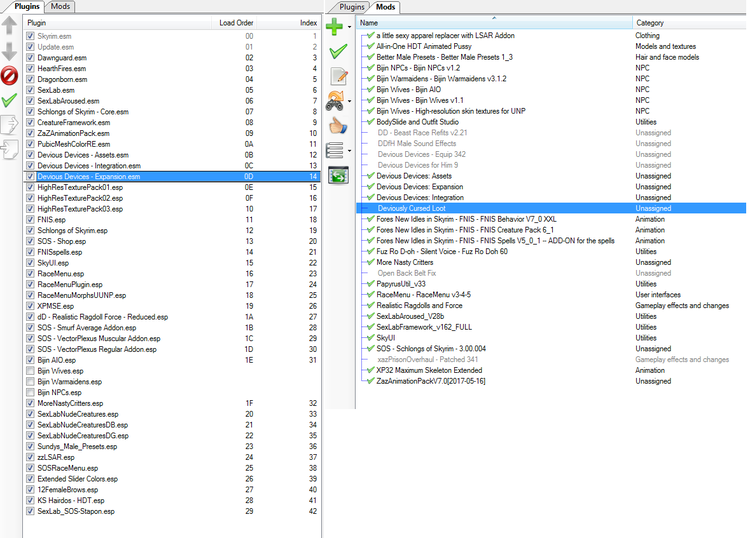This screenshot has height=538, width=750.
Task: Select the Mods tab above the mods list
Action: tap(386, 7)
